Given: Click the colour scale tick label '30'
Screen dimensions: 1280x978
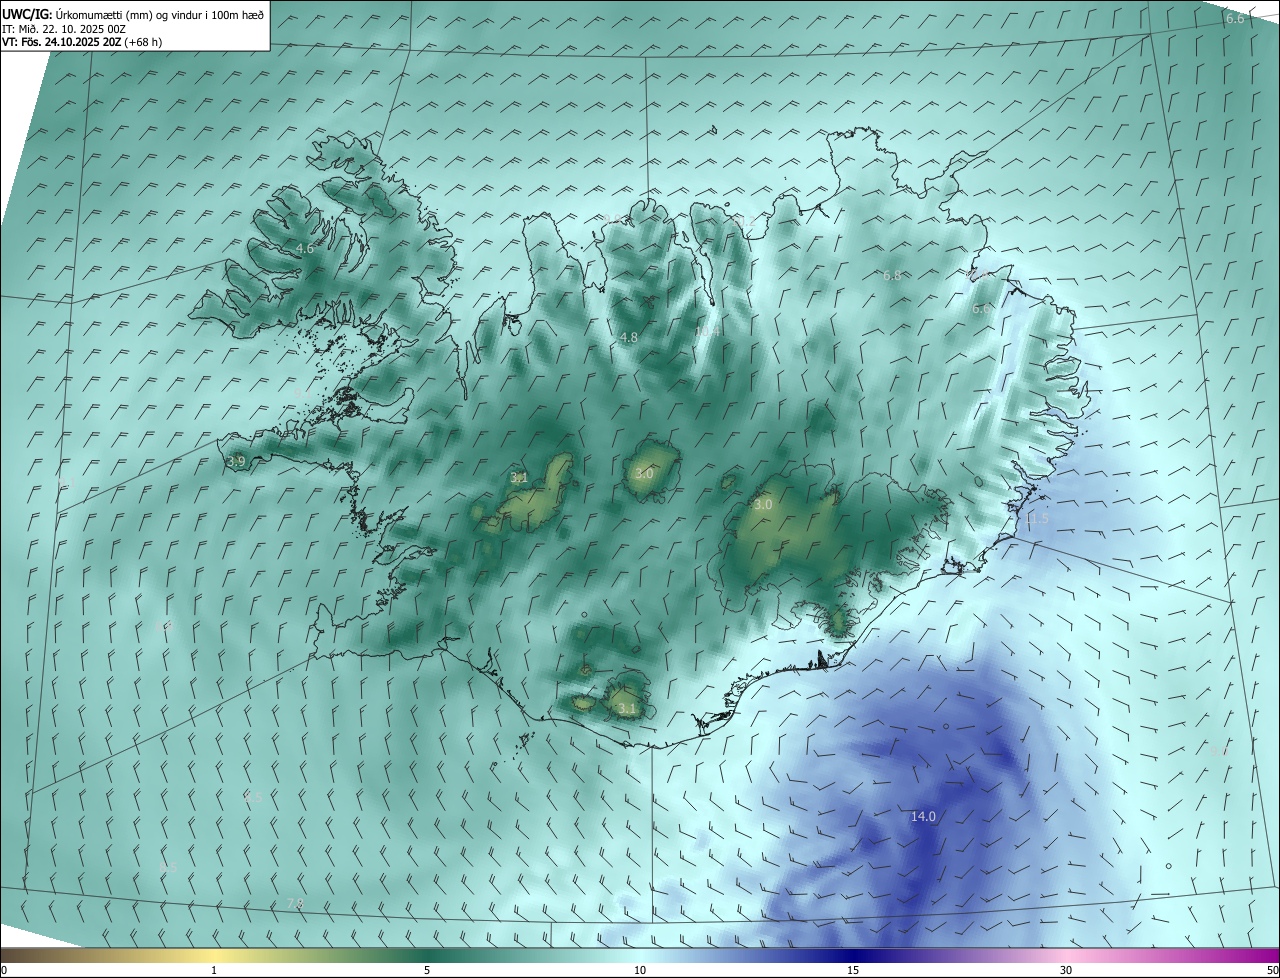Looking at the screenshot, I should coord(1066,970).
